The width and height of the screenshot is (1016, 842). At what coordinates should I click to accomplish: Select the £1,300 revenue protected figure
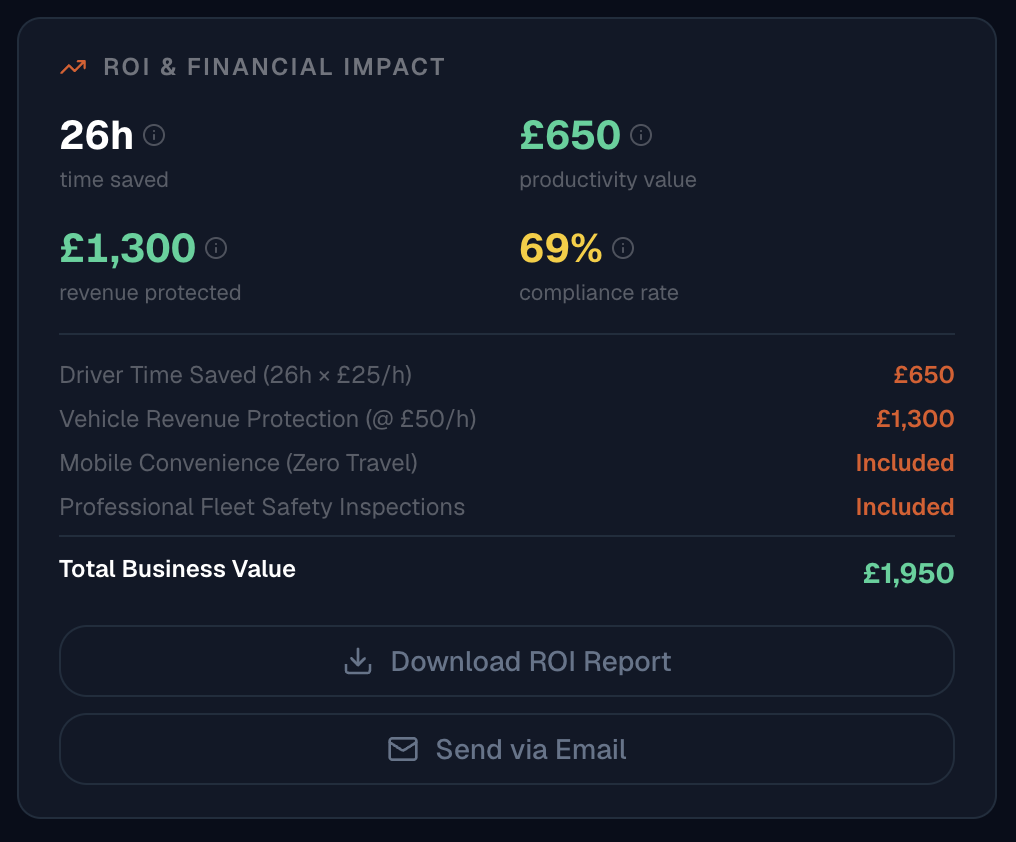tap(128, 248)
